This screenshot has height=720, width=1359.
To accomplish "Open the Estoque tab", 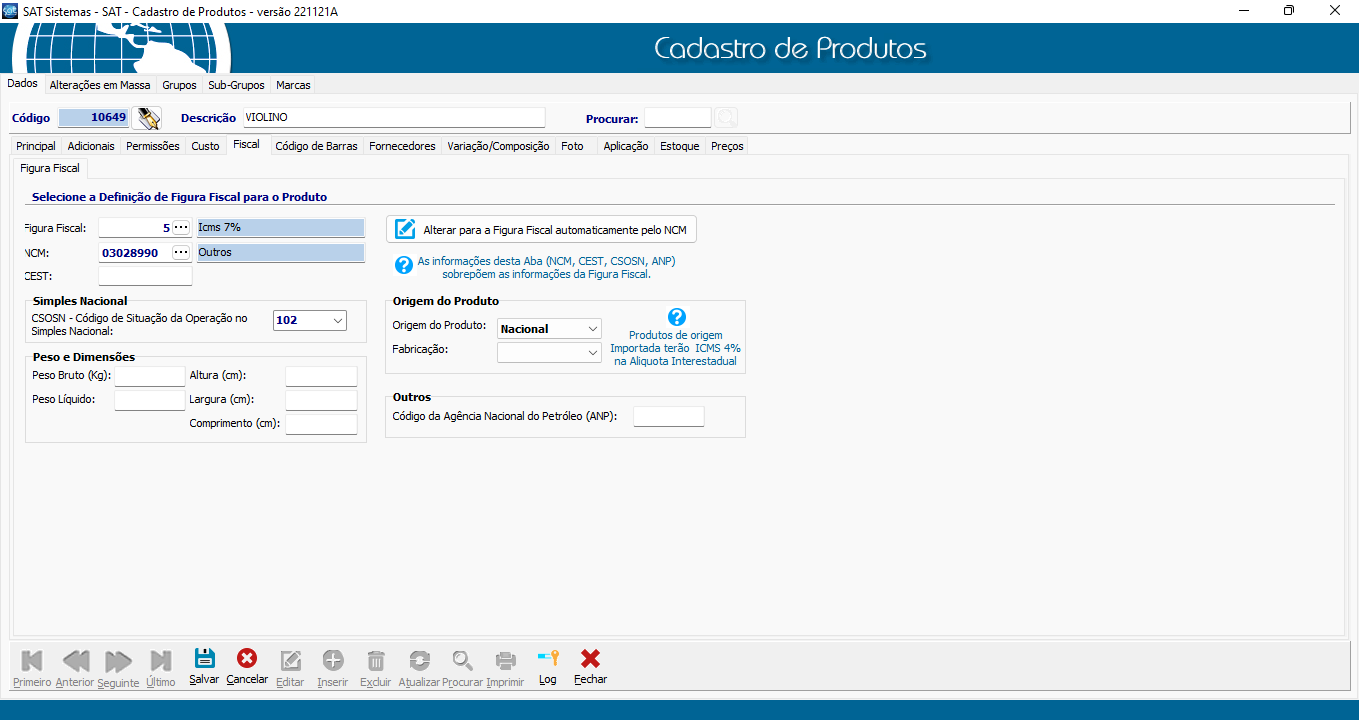I will pos(679,146).
